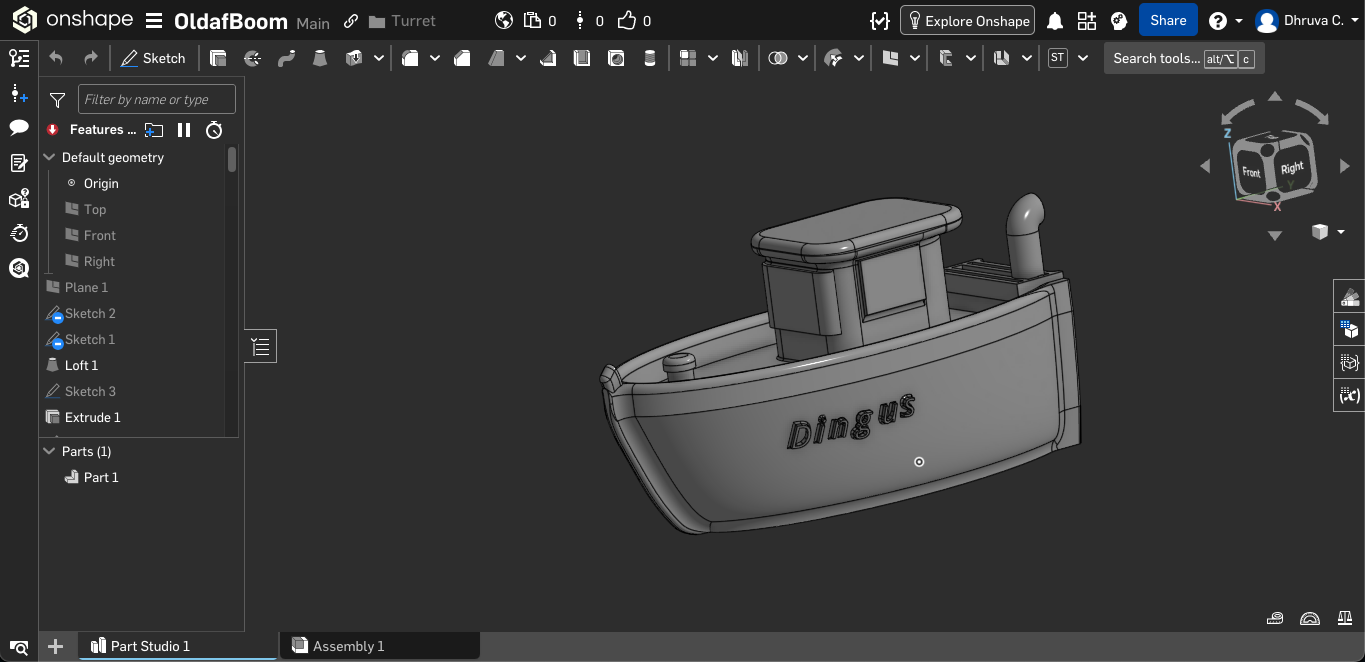The height and width of the screenshot is (662, 1365).
Task: Open the Appearance panel icon
Action: (x=1349, y=296)
